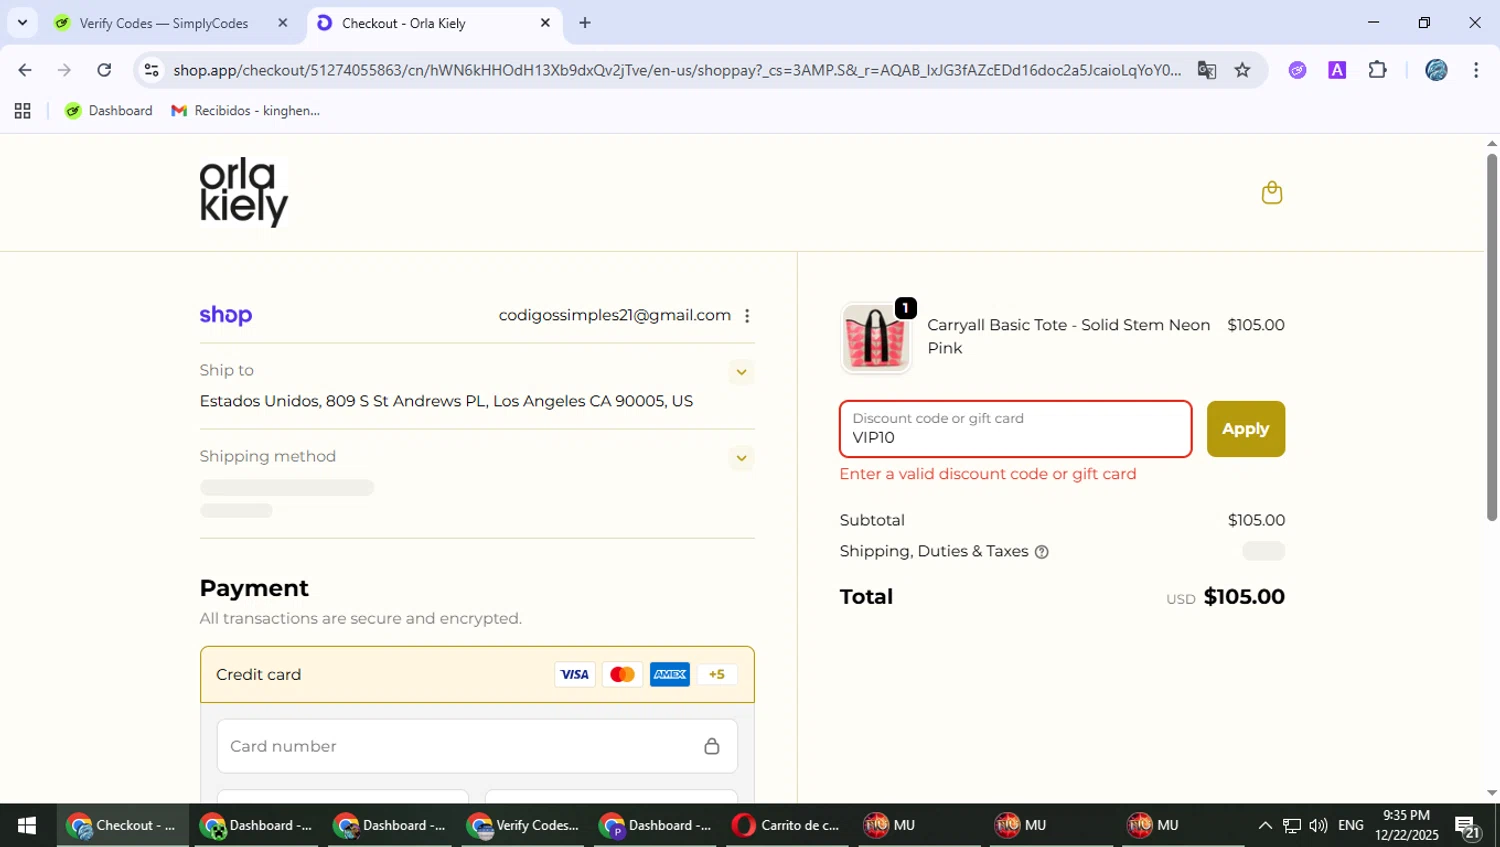This screenshot has width=1500, height=847.
Task: Expand the Ship to section
Action: [741, 372]
